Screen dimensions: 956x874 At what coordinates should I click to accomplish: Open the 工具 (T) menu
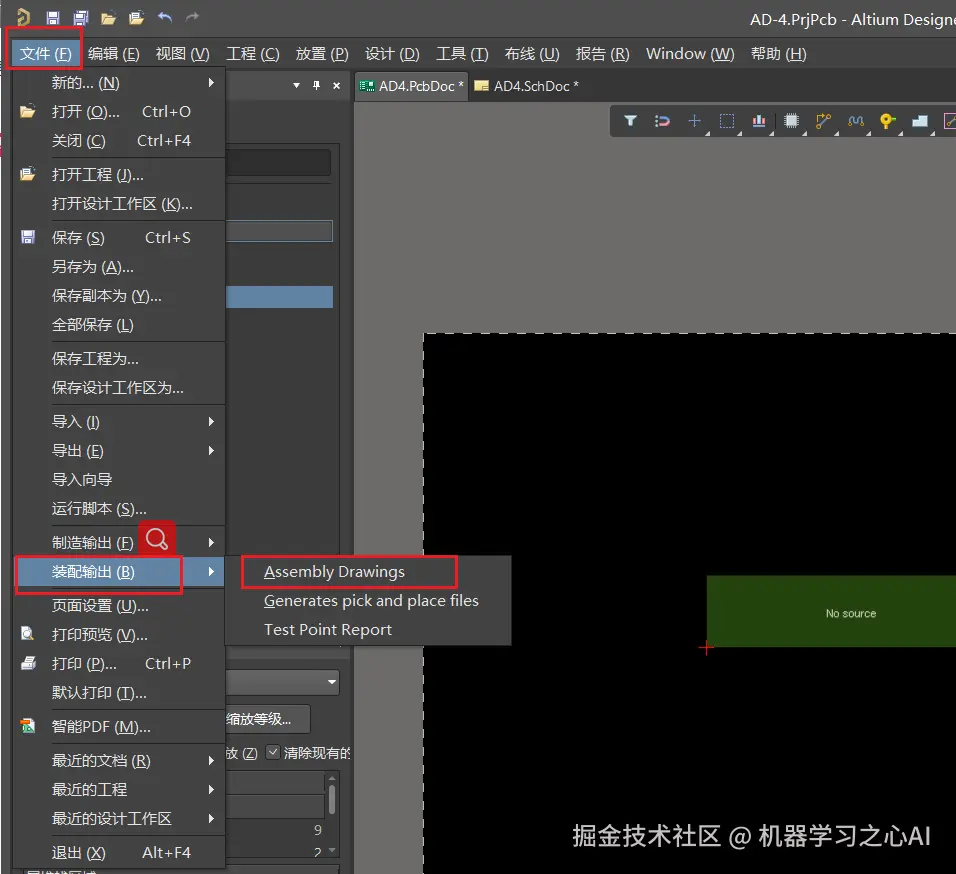click(462, 54)
